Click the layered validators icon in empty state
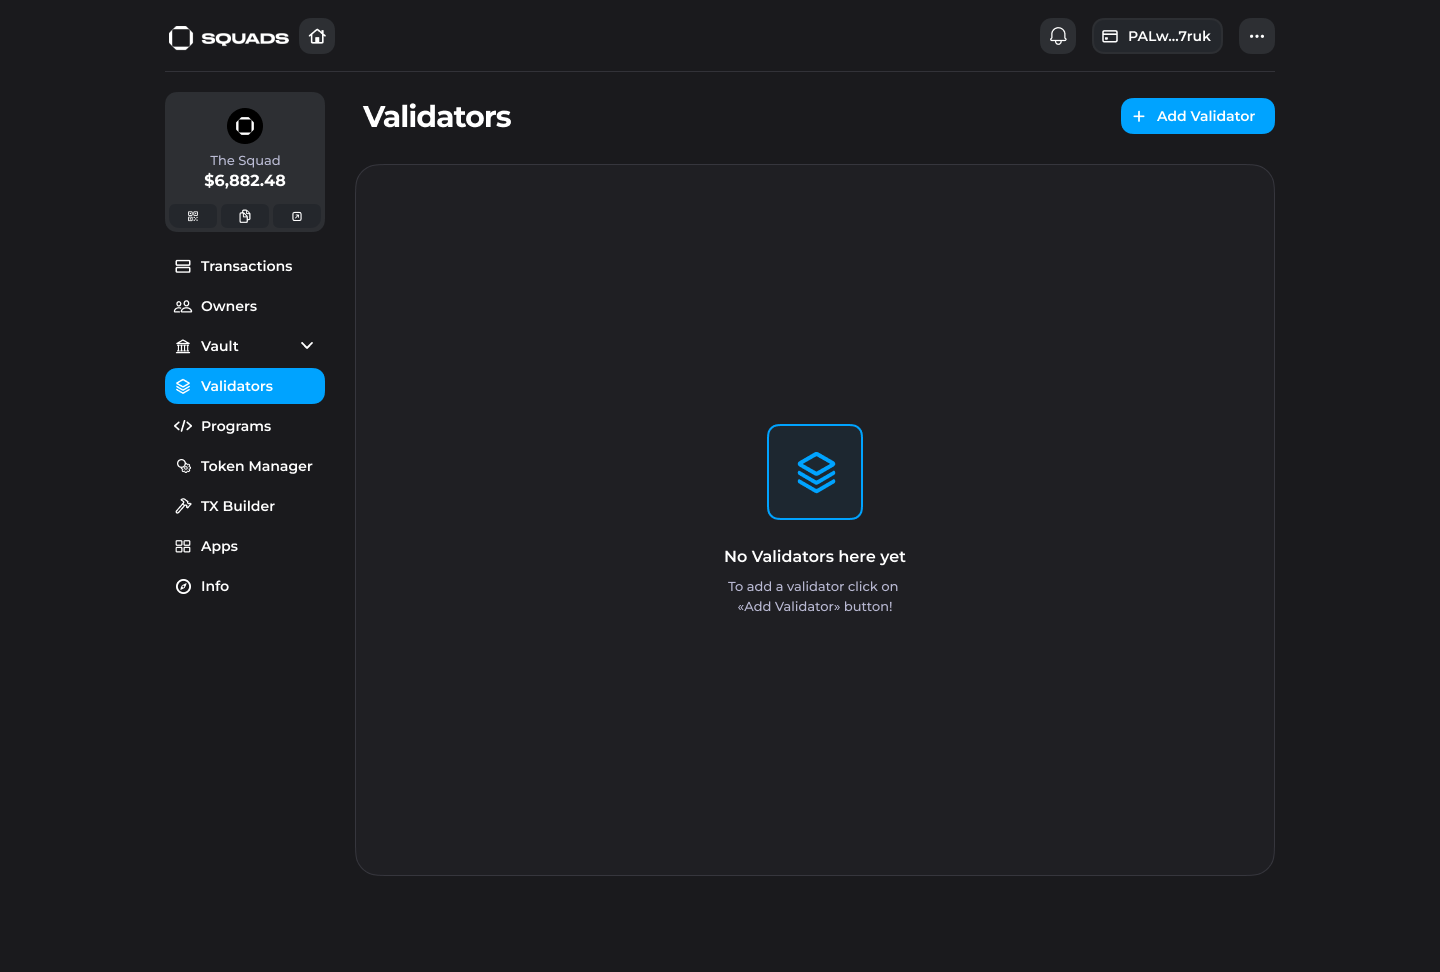 [815, 472]
